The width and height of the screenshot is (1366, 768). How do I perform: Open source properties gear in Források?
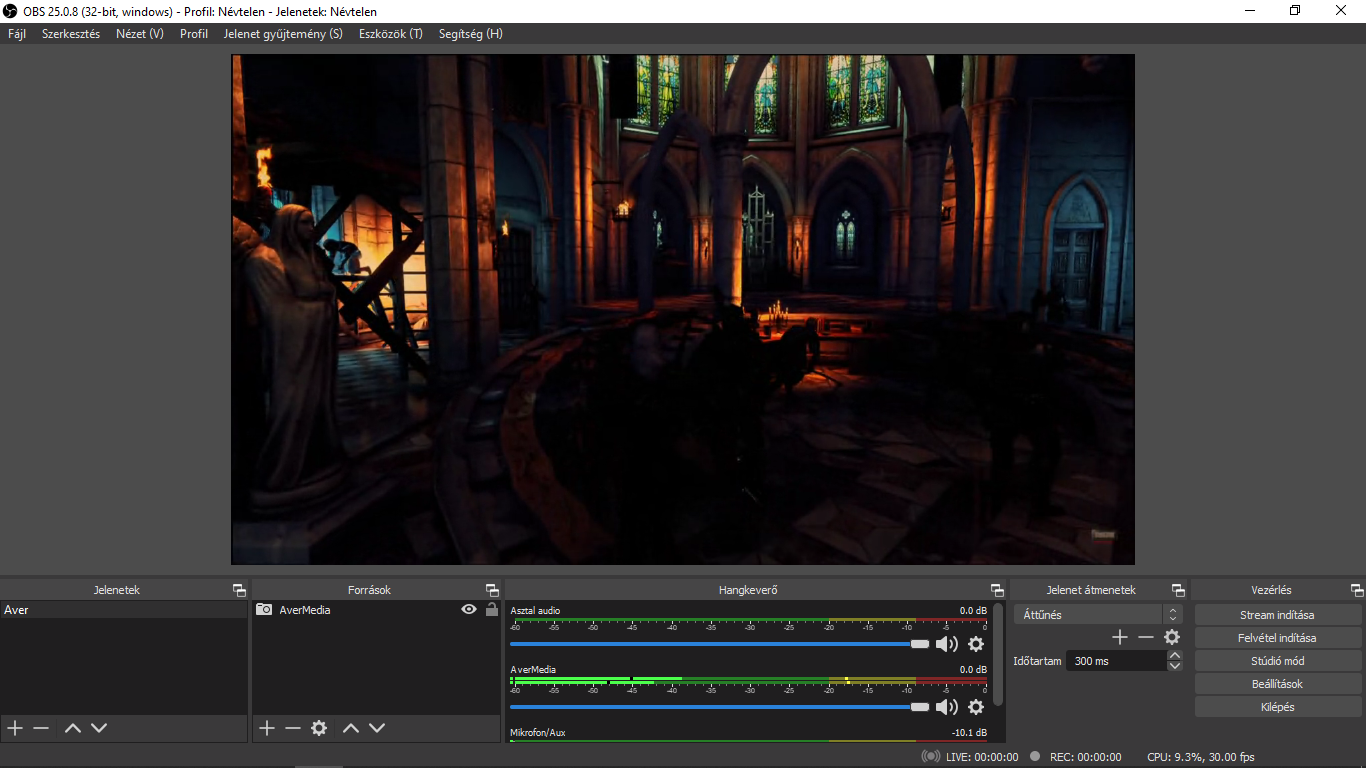(x=319, y=728)
